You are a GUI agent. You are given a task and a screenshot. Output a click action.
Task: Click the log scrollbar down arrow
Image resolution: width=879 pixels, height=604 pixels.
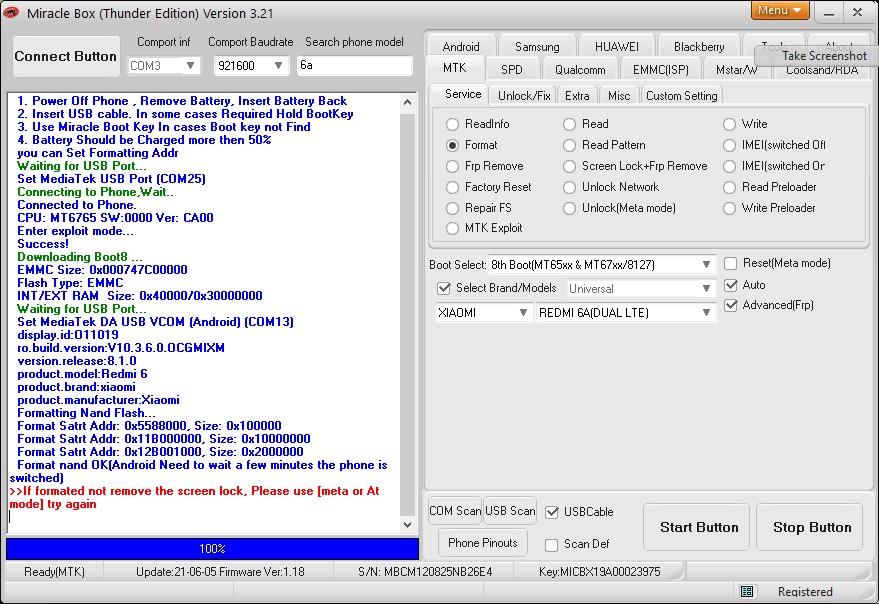408,525
